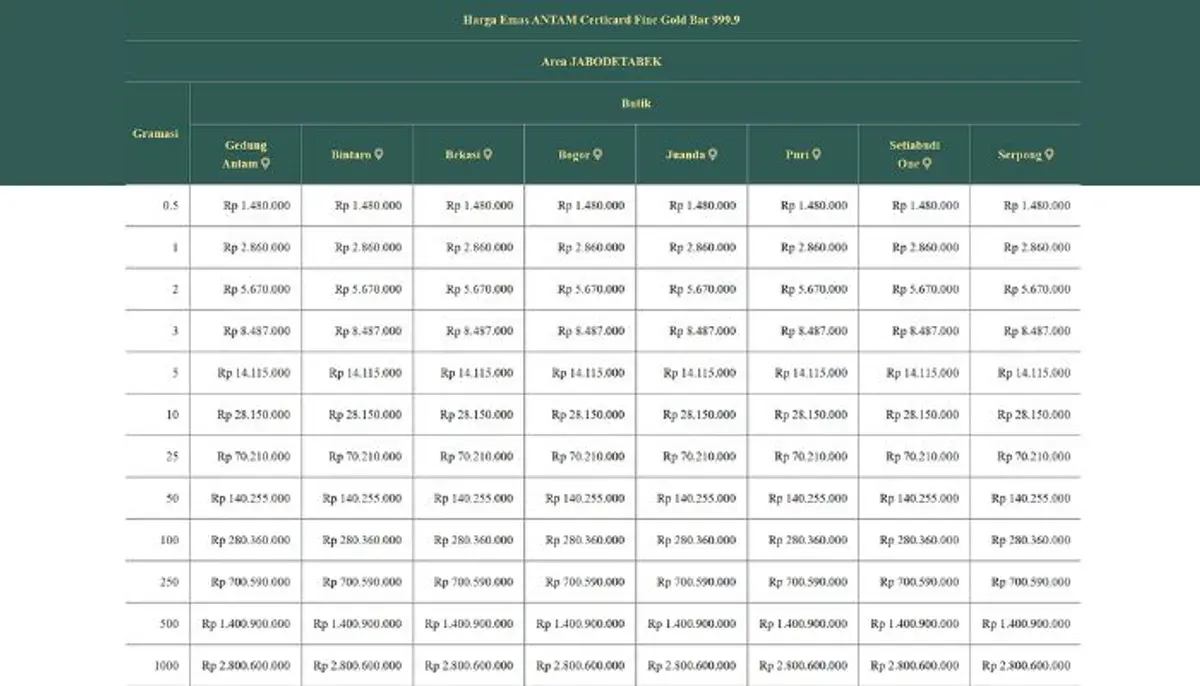Click Serpong price for 1000 grams
1200x686 pixels.
[x=1026, y=666]
